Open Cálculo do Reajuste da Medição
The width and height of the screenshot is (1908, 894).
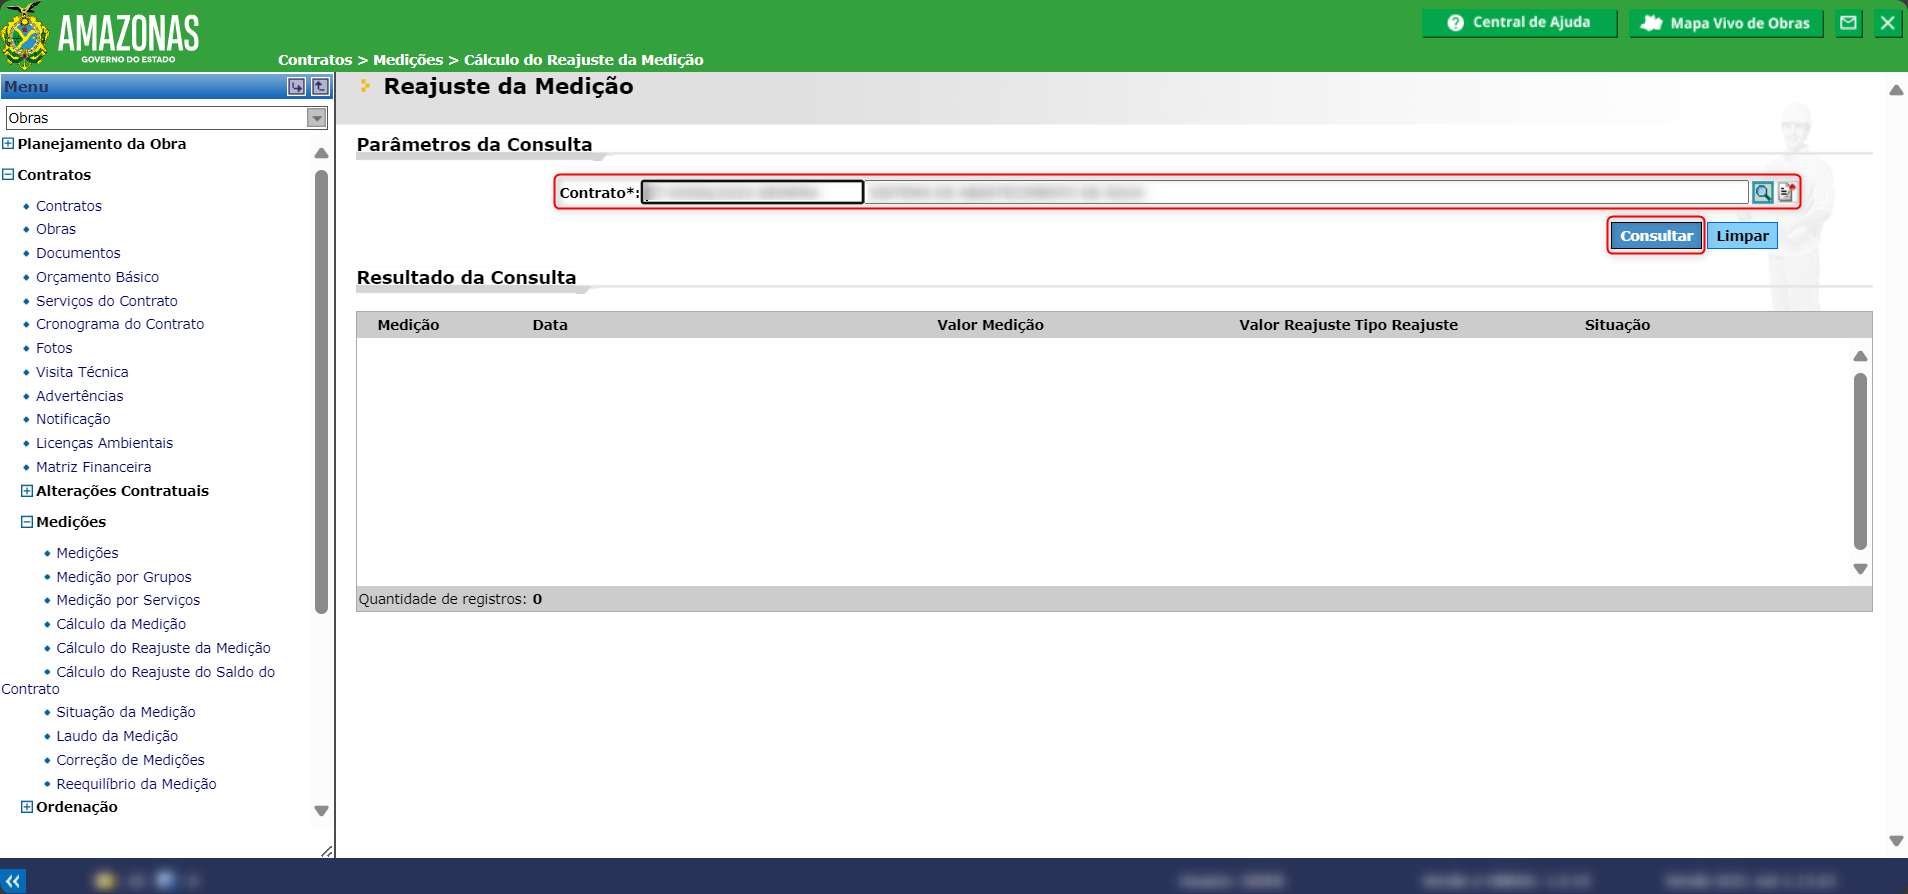click(x=163, y=648)
